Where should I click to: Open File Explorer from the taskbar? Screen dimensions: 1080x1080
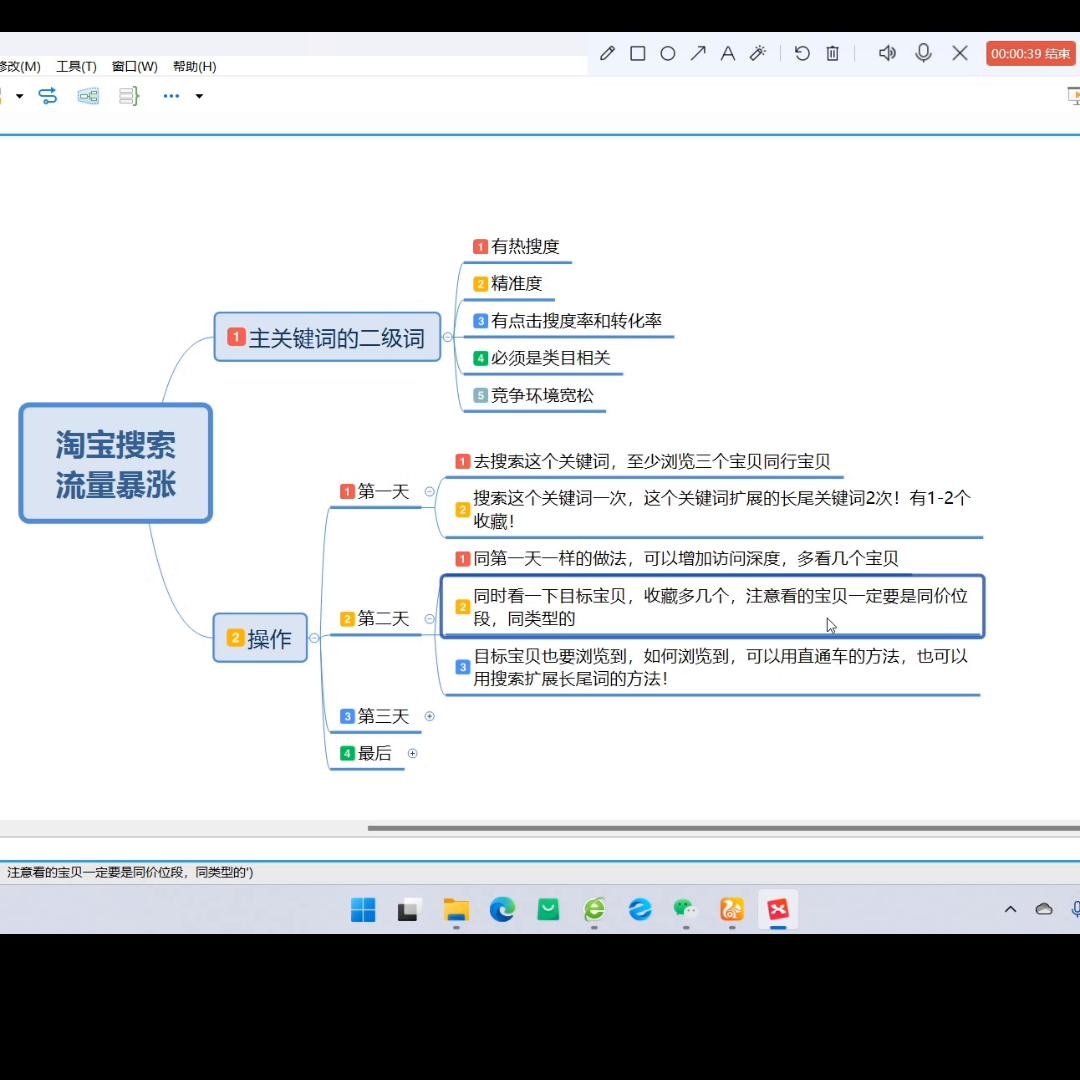pyautogui.click(x=456, y=909)
